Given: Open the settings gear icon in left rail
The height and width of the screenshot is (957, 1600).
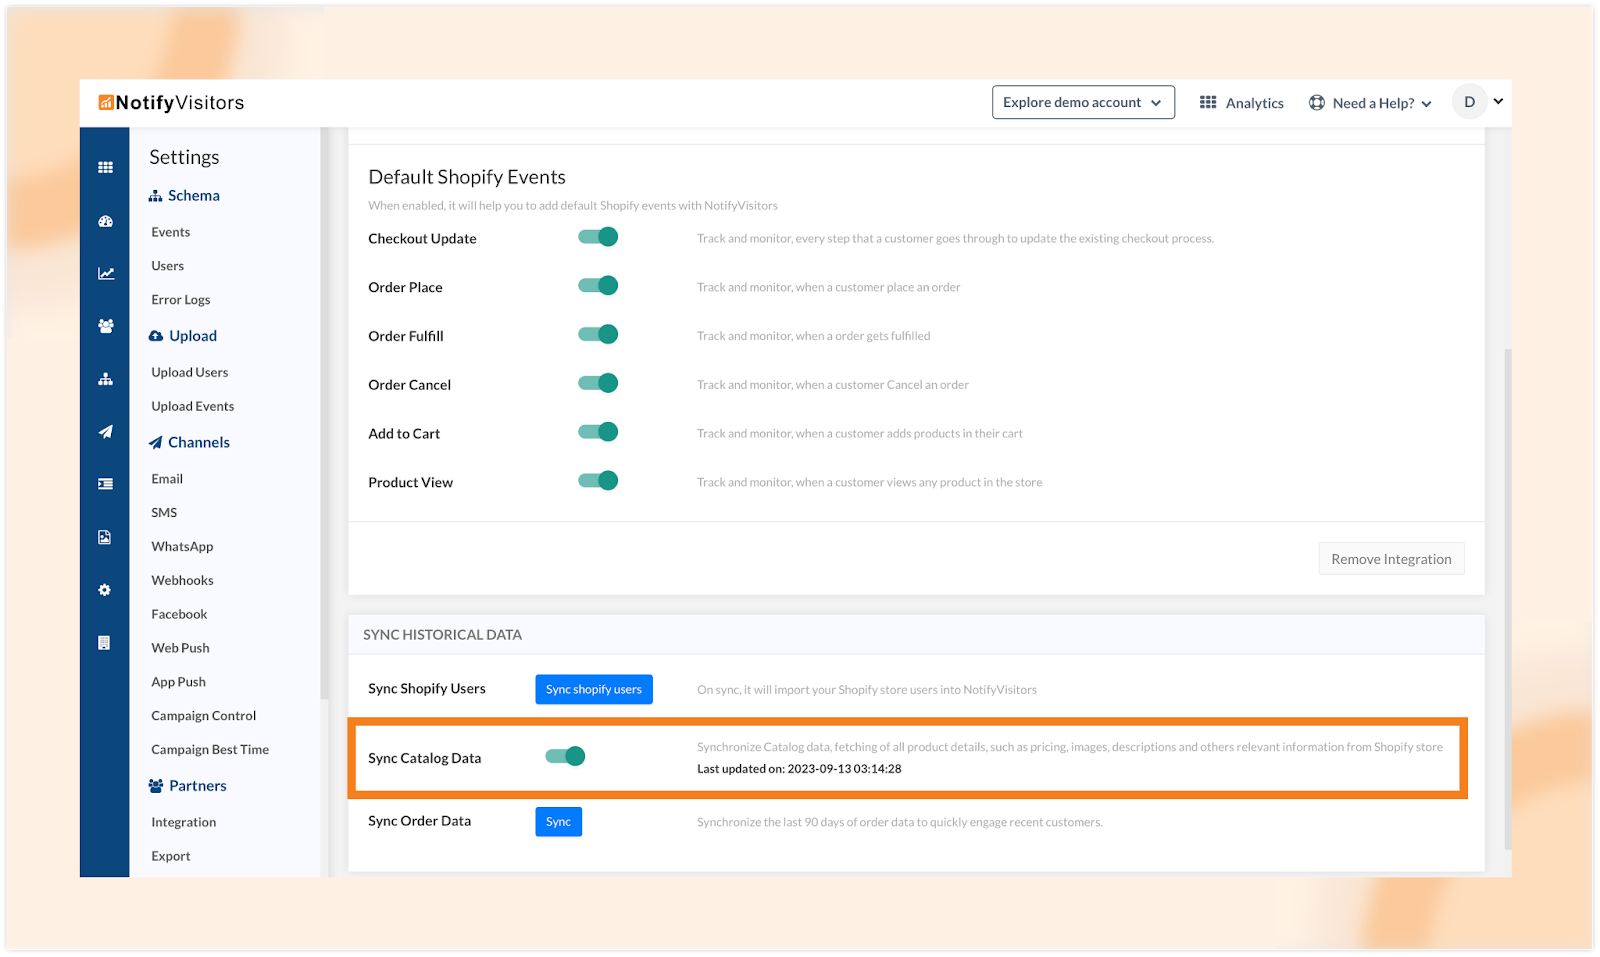Looking at the screenshot, I should [x=104, y=590].
